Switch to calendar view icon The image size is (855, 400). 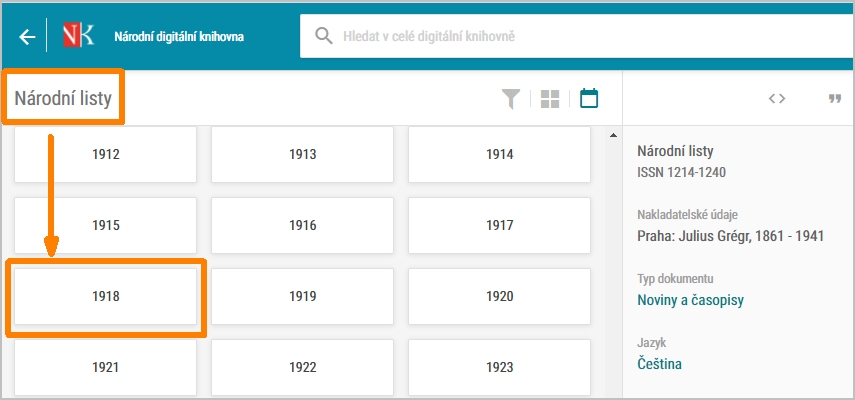click(x=589, y=98)
